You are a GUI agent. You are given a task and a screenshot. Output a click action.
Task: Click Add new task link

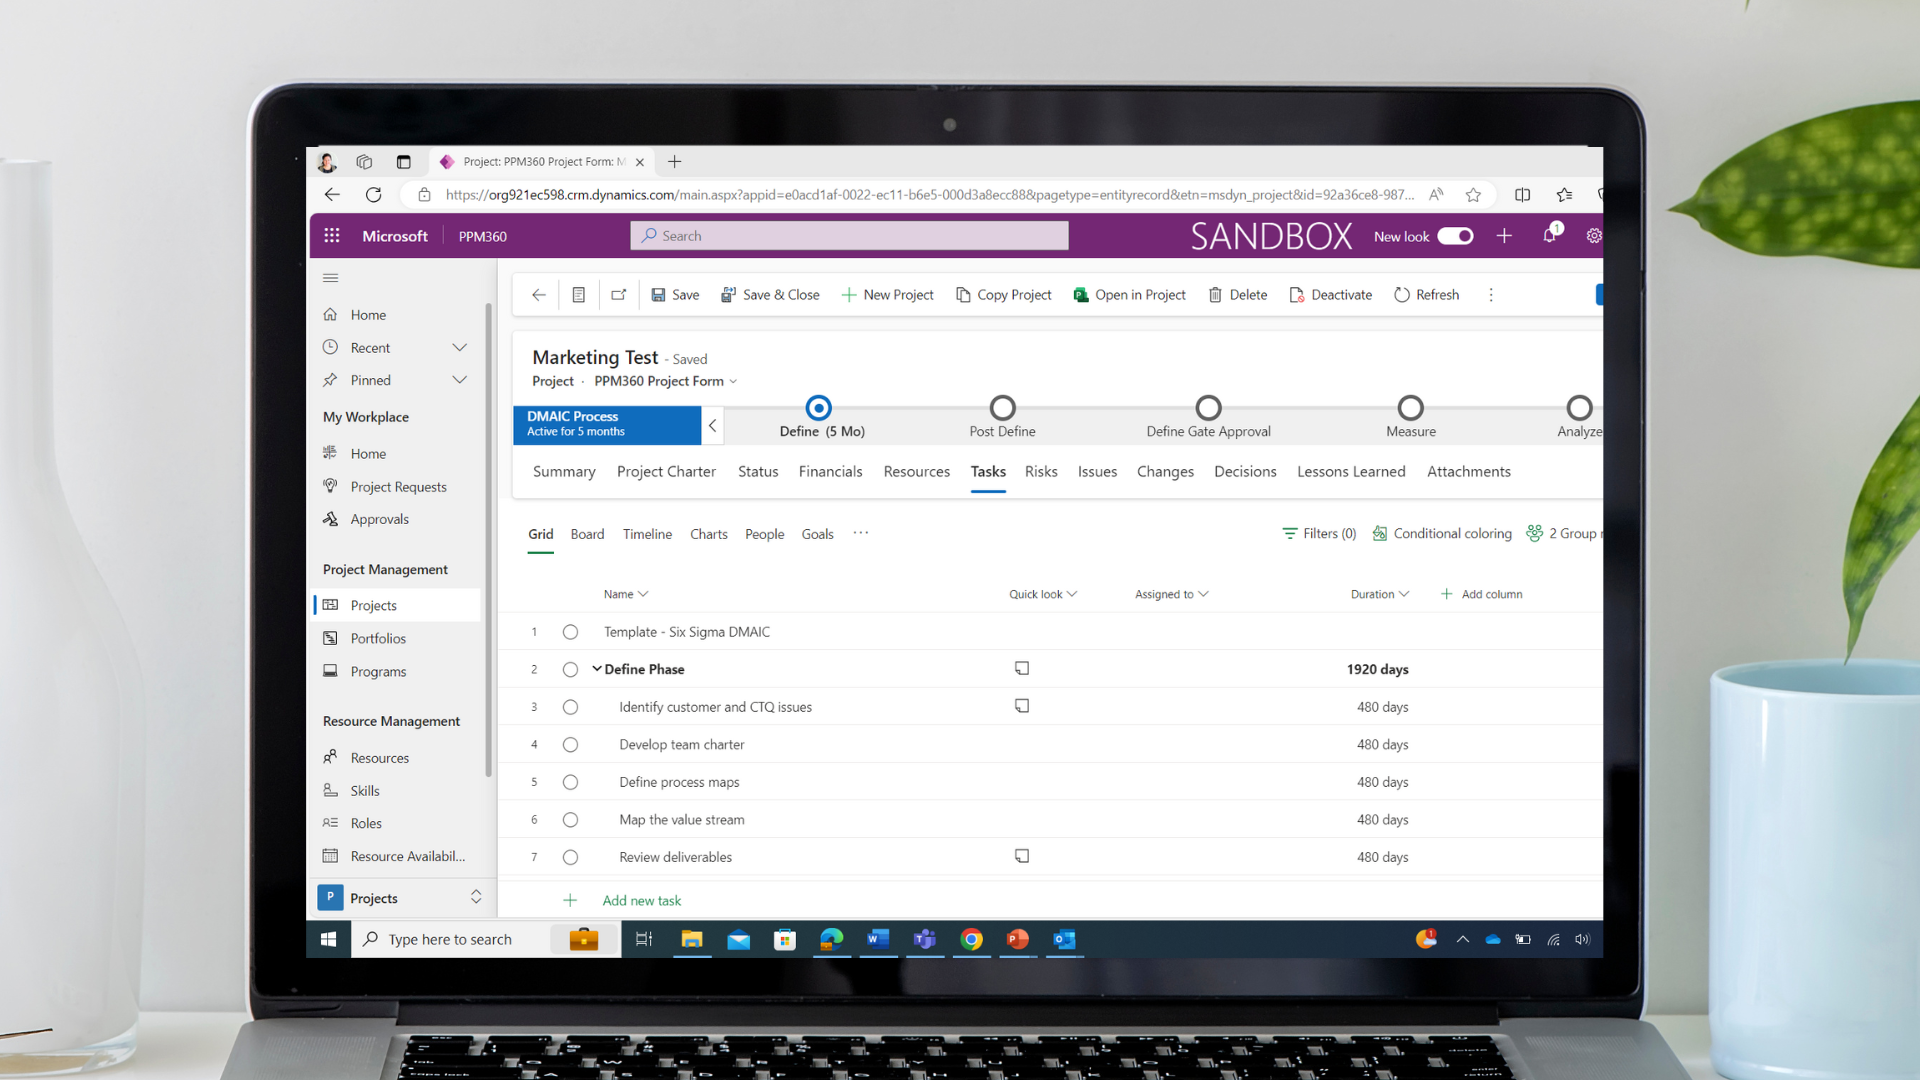click(x=641, y=900)
